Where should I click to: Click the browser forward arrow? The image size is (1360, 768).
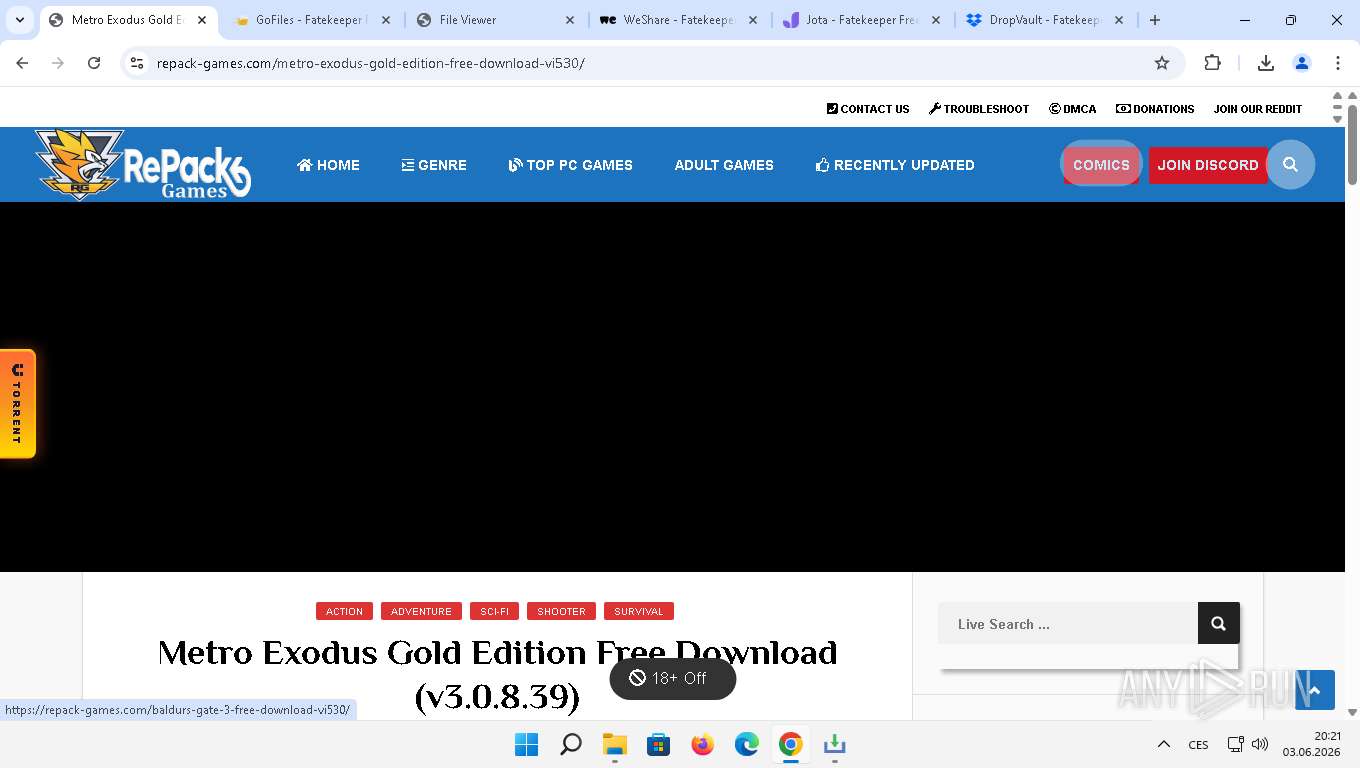(x=58, y=63)
